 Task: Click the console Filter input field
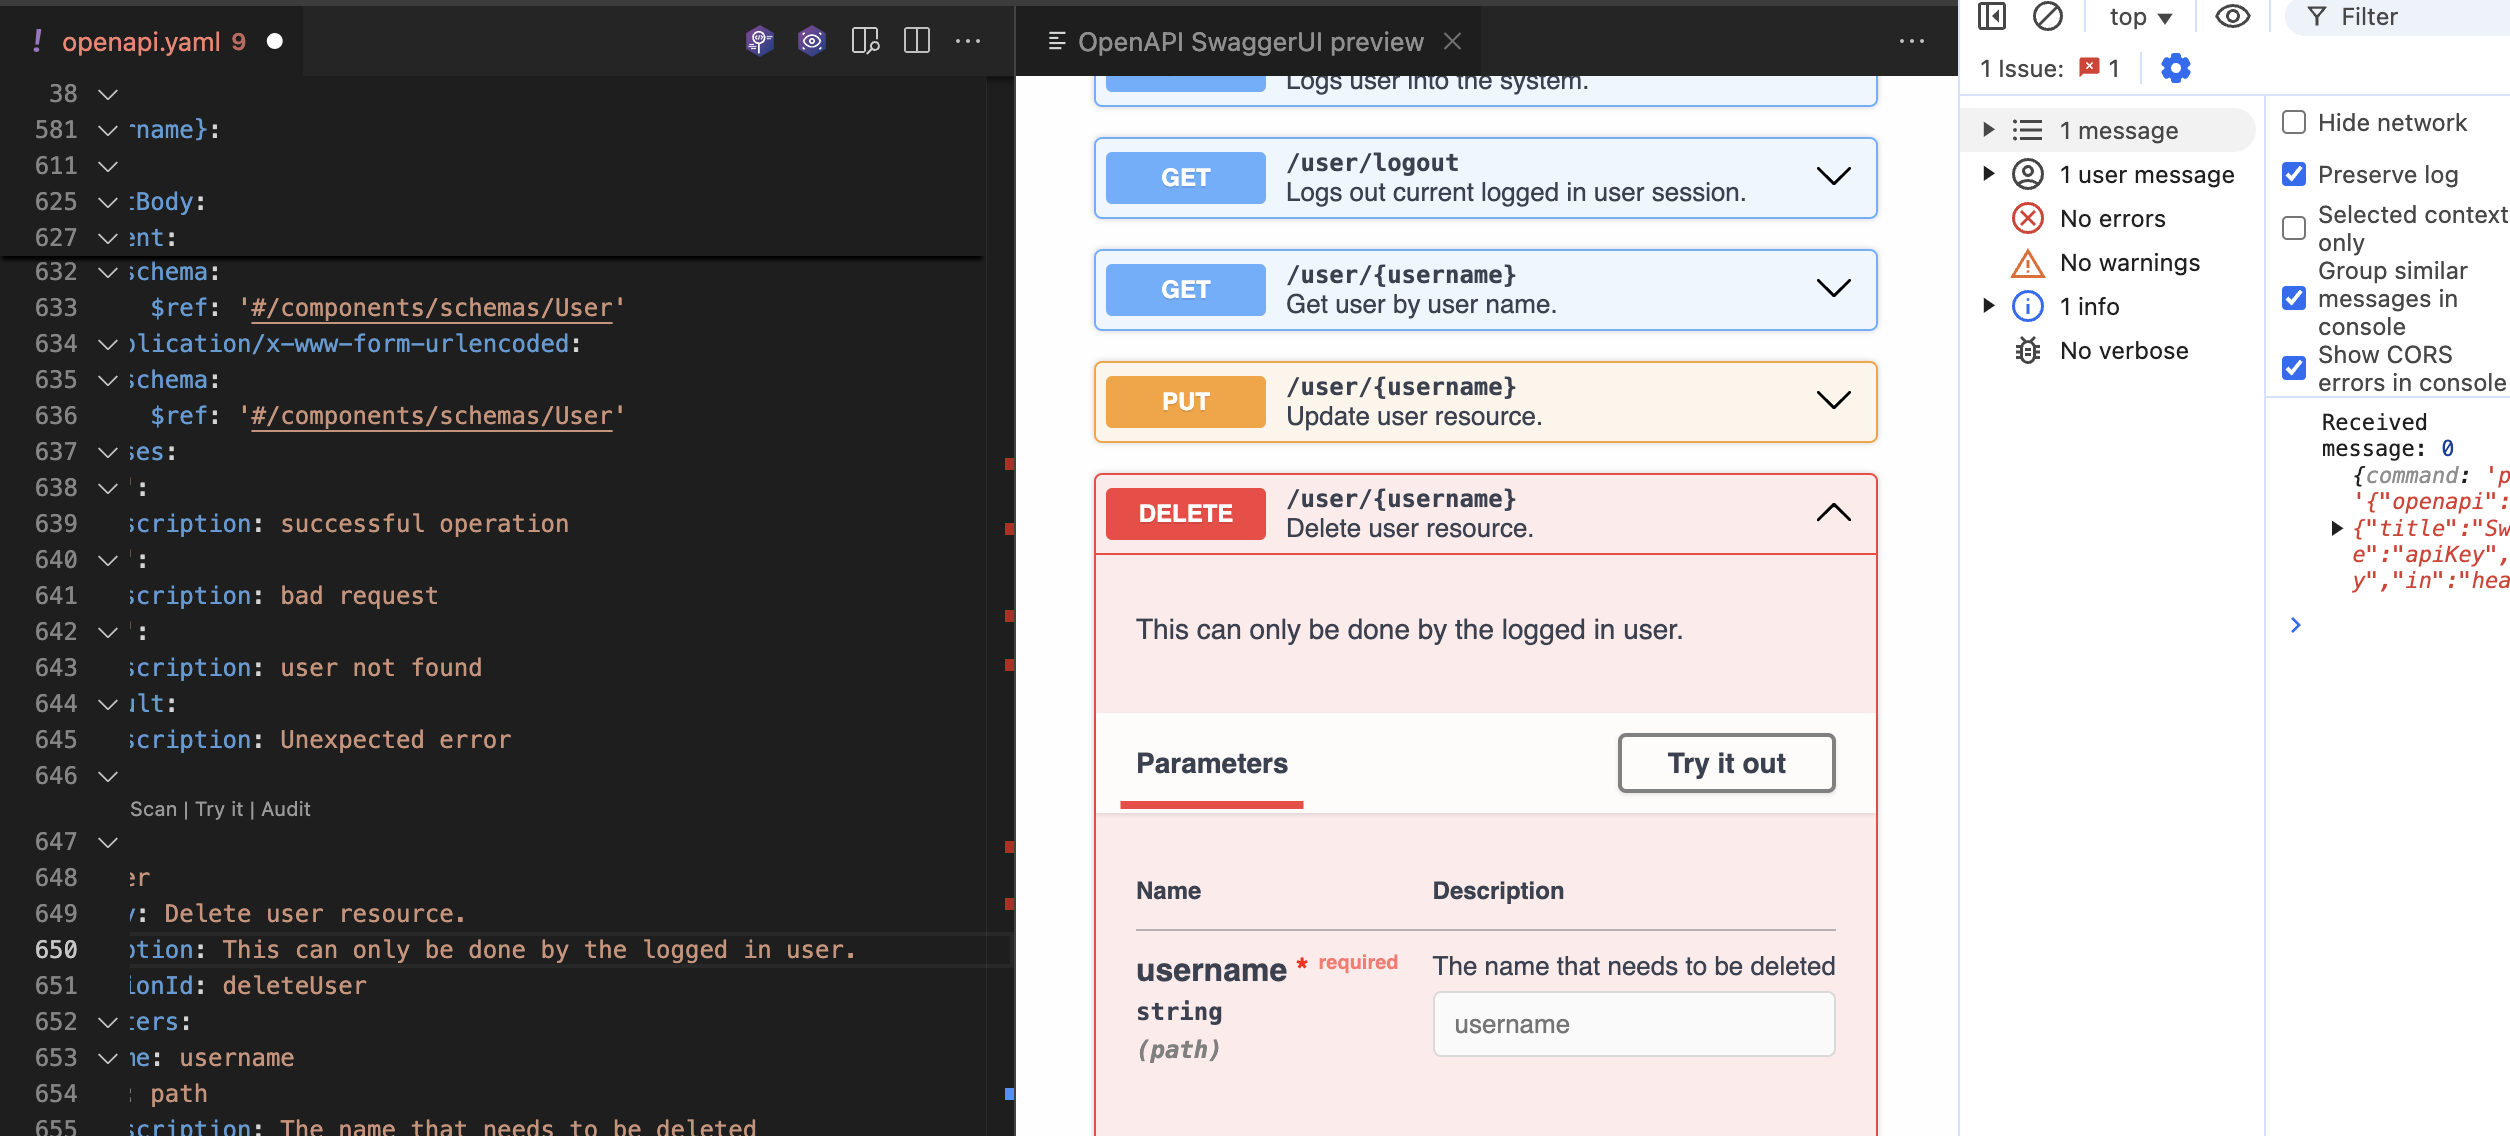click(2400, 17)
